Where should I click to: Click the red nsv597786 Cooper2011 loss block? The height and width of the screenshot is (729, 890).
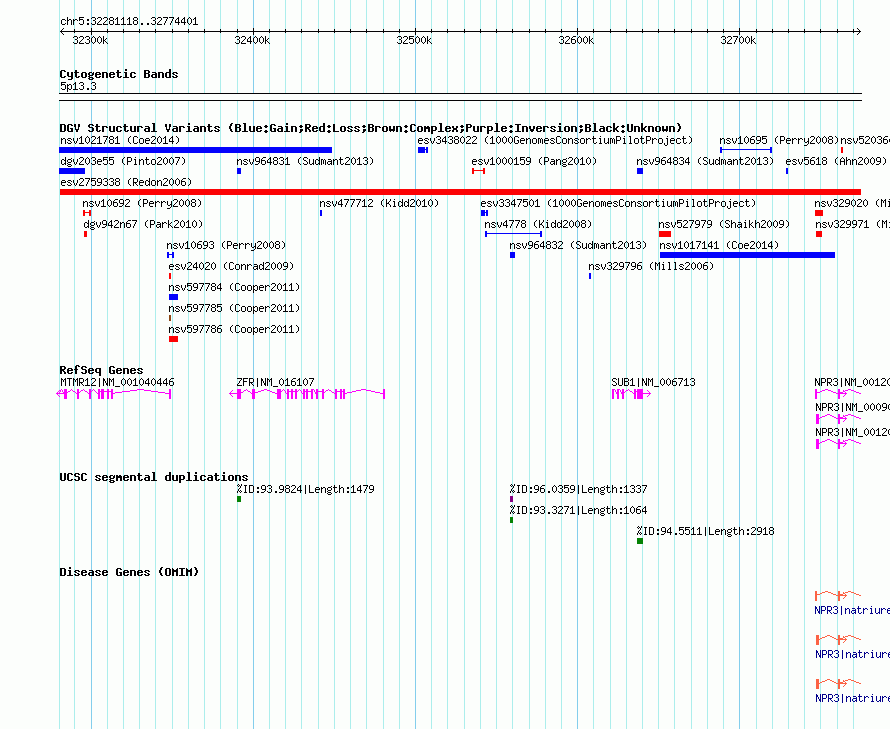pyautogui.click(x=173, y=339)
